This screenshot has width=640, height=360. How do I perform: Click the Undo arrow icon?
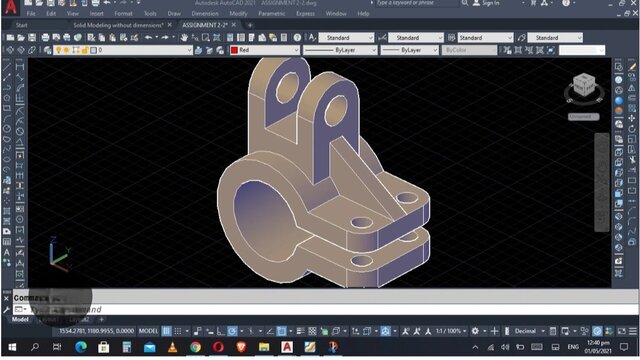(149, 38)
